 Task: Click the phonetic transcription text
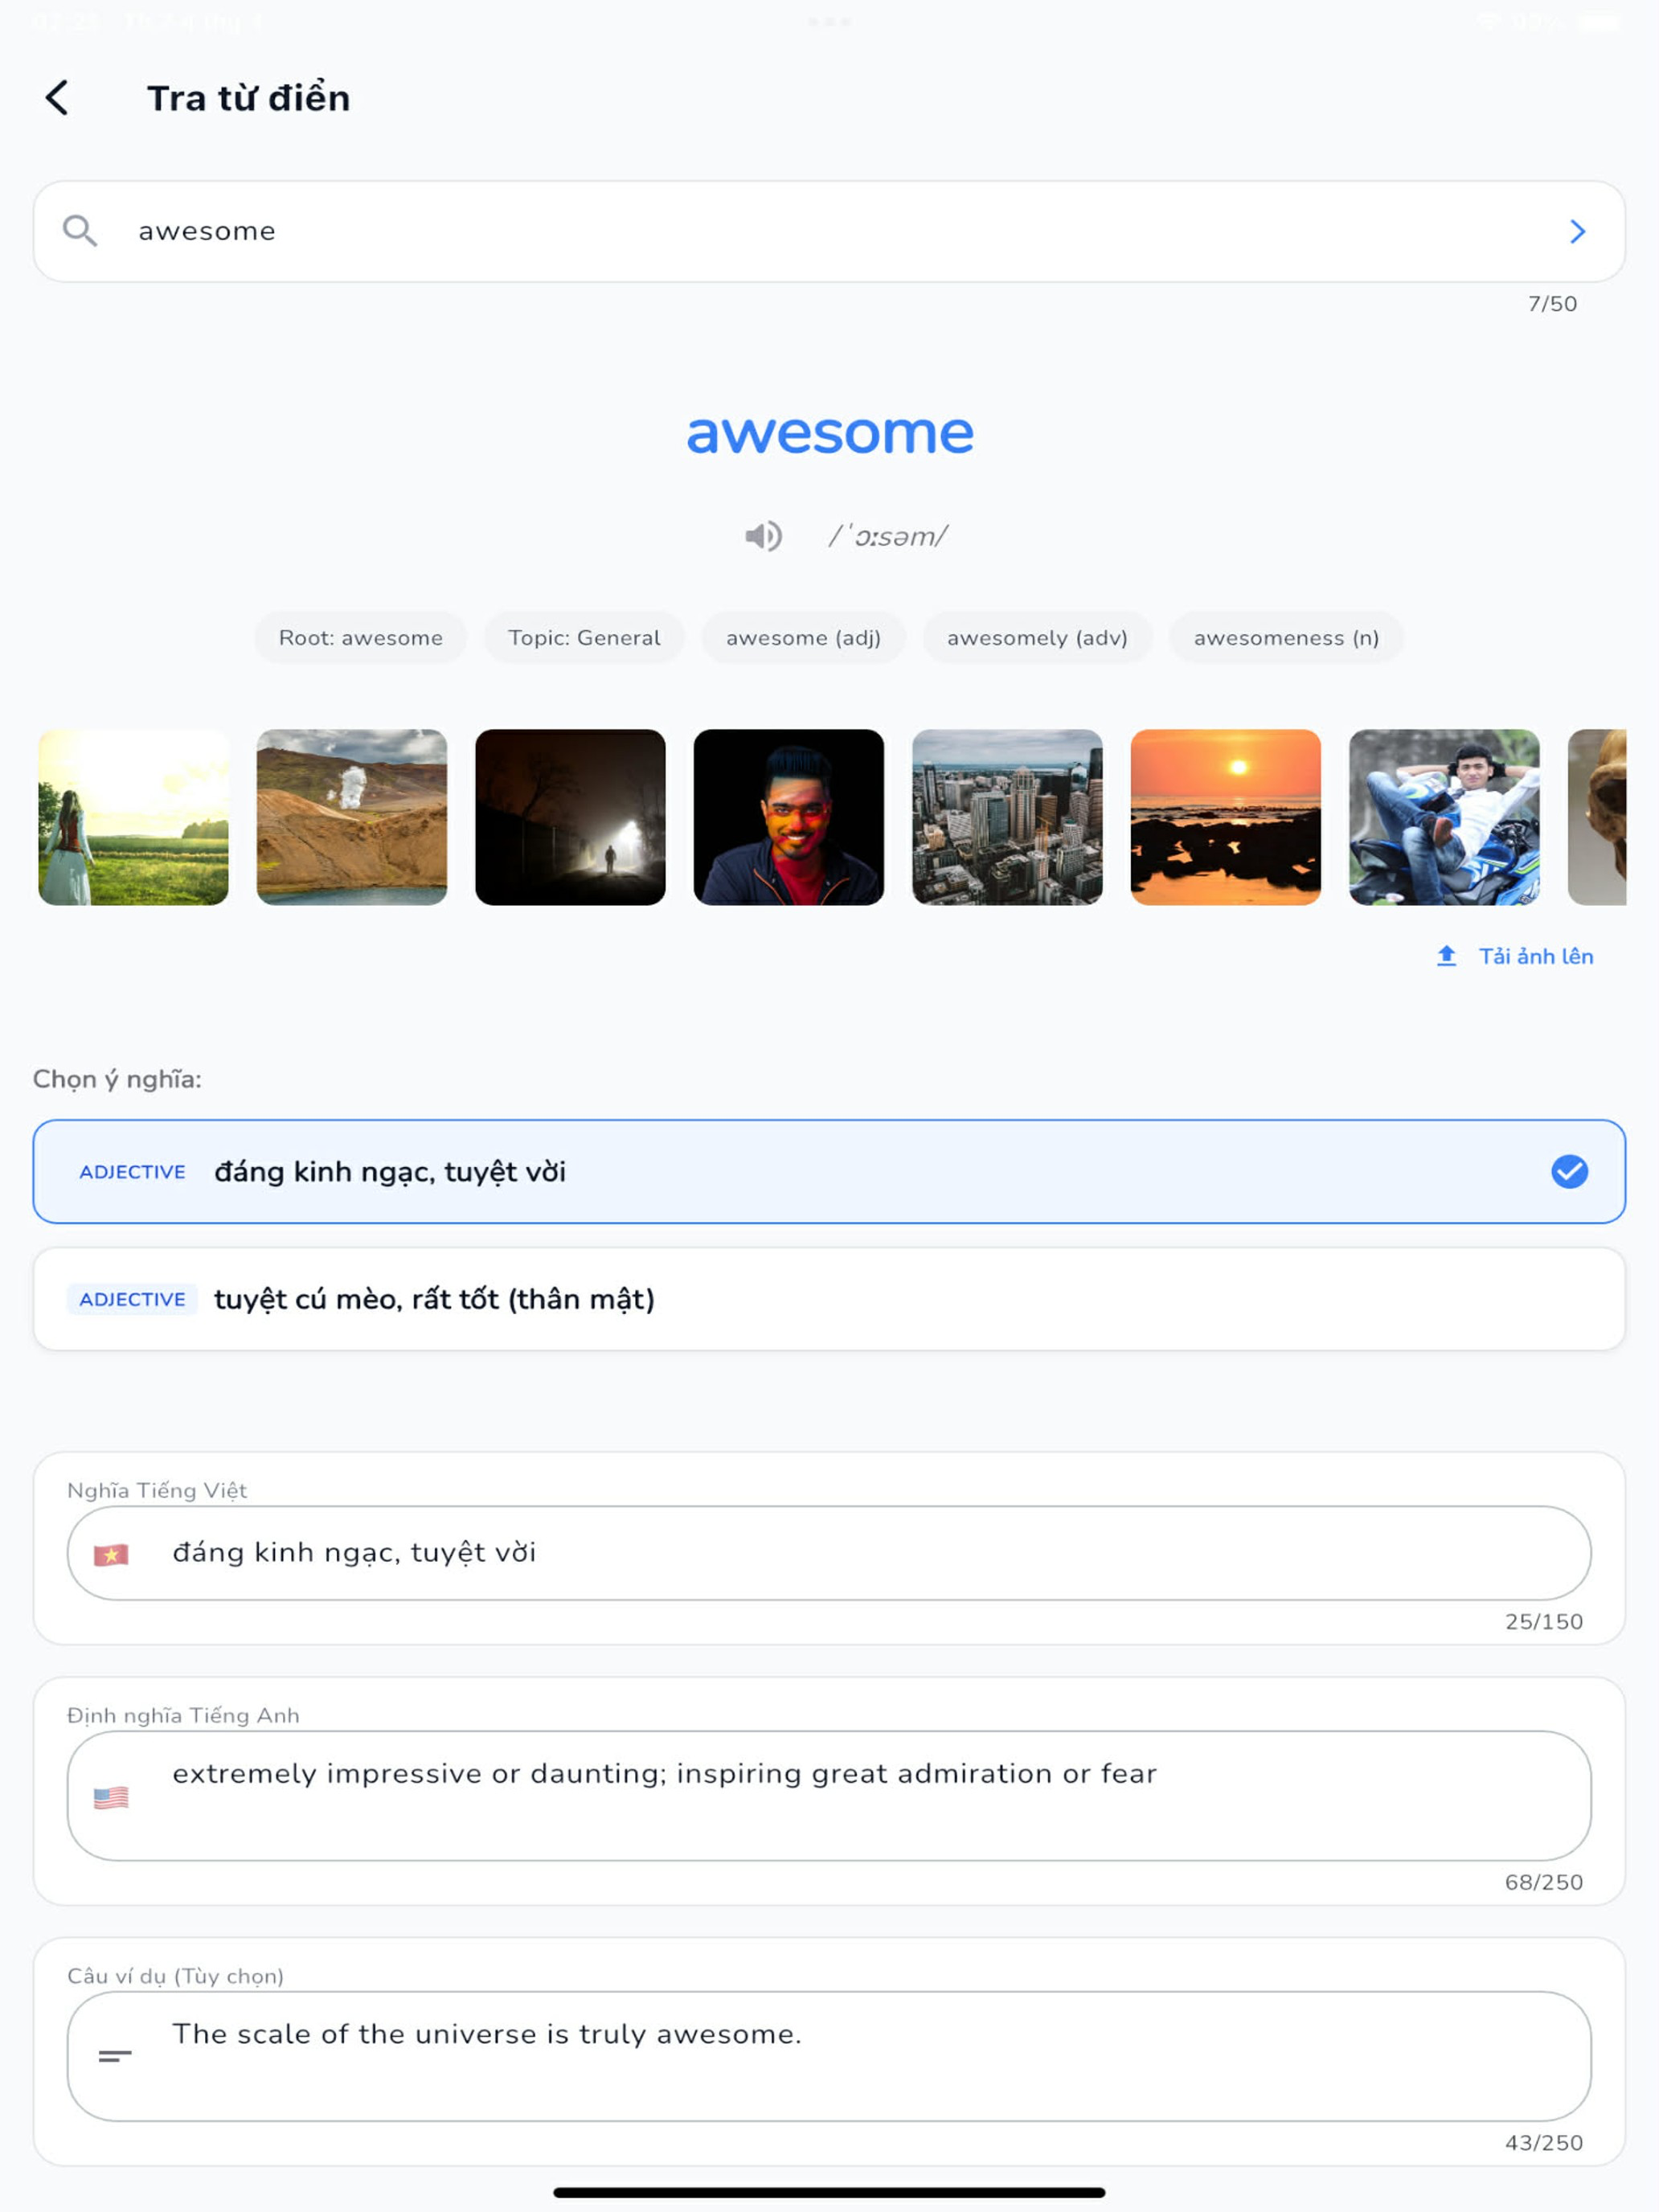tap(887, 537)
